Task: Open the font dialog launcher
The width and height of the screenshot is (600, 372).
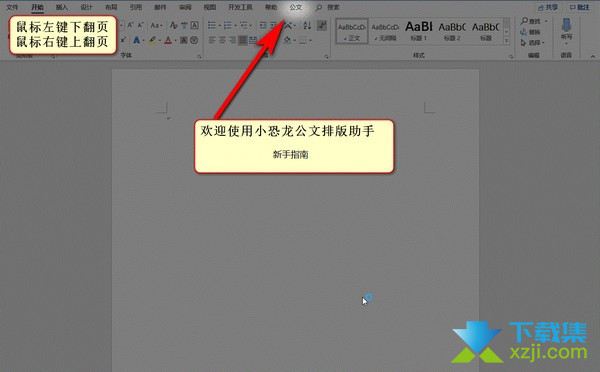Action: [x=199, y=57]
